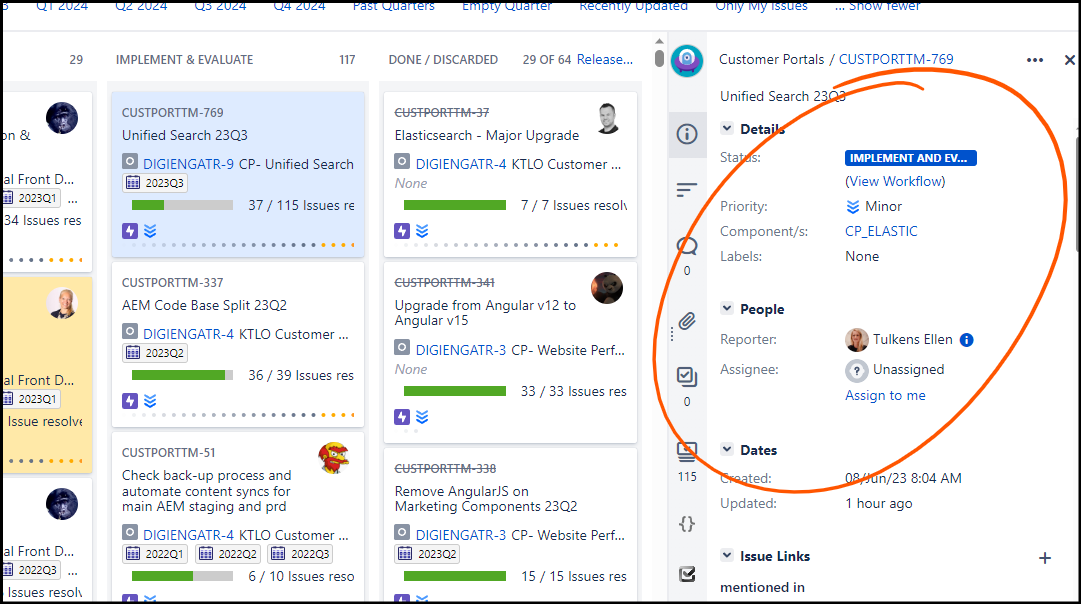The height and width of the screenshot is (604, 1081).
Task: Click Assign to me
Action: click(885, 395)
